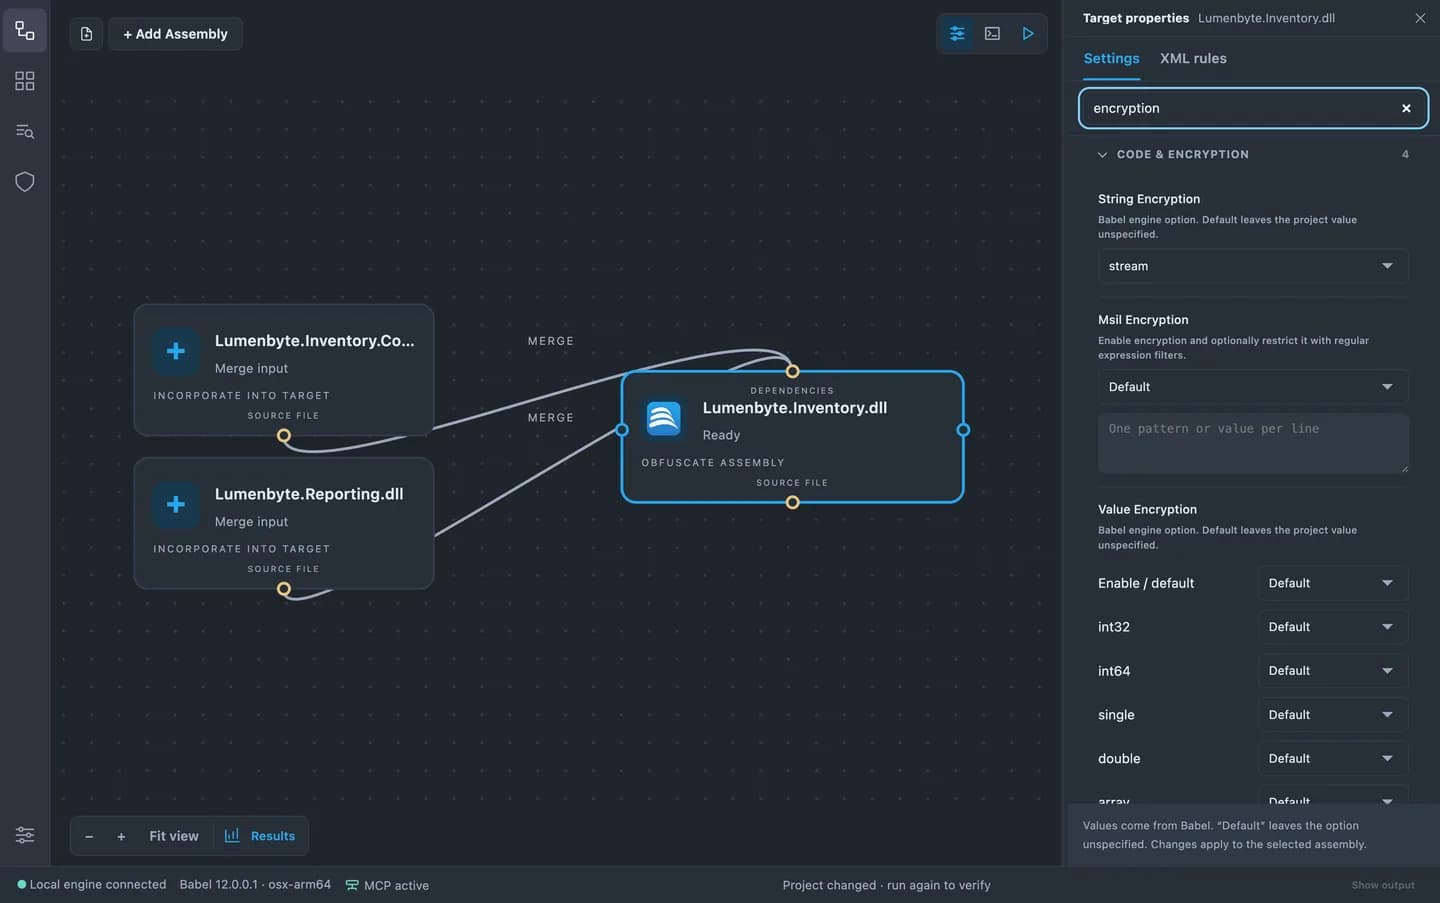The width and height of the screenshot is (1440, 903).
Task: Open the settings sliders icon in sidebar
Action: [x=25, y=835]
